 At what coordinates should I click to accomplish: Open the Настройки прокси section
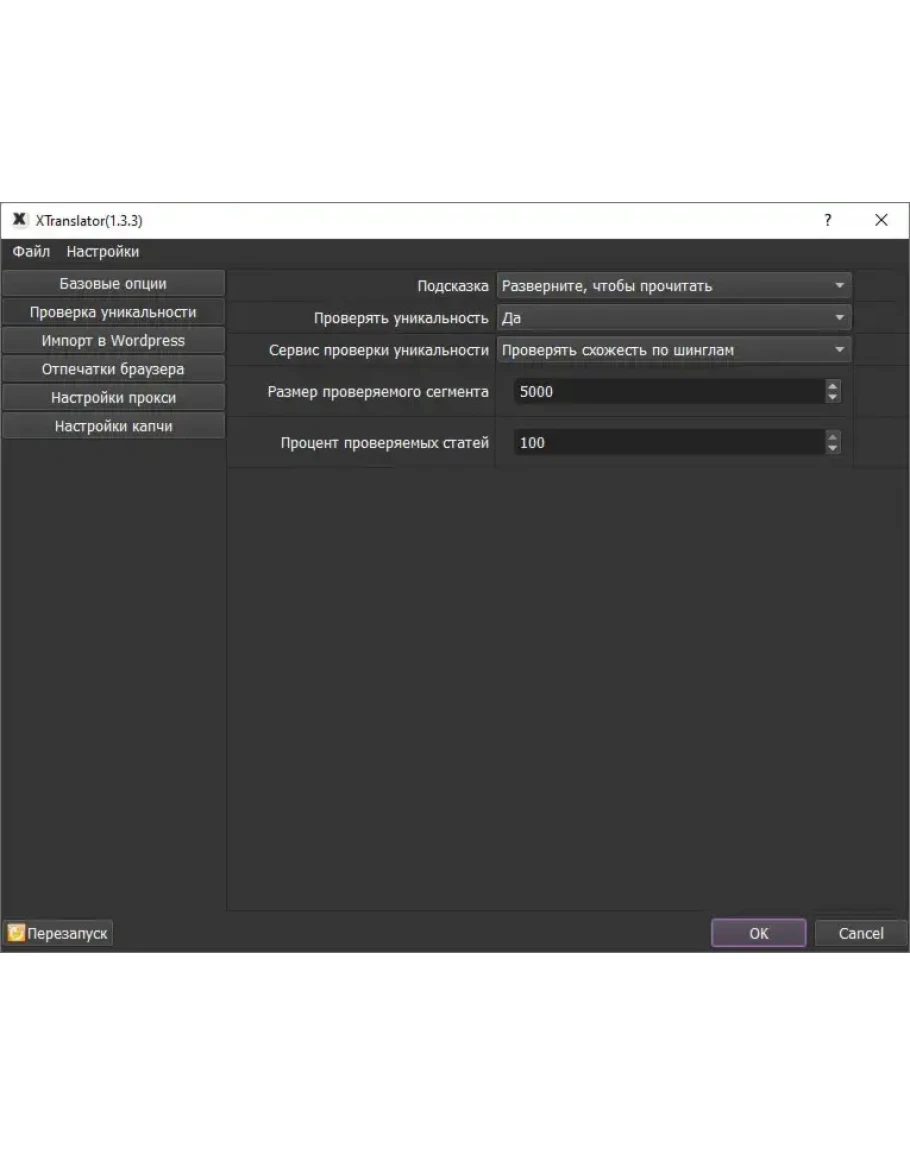[x=113, y=398]
